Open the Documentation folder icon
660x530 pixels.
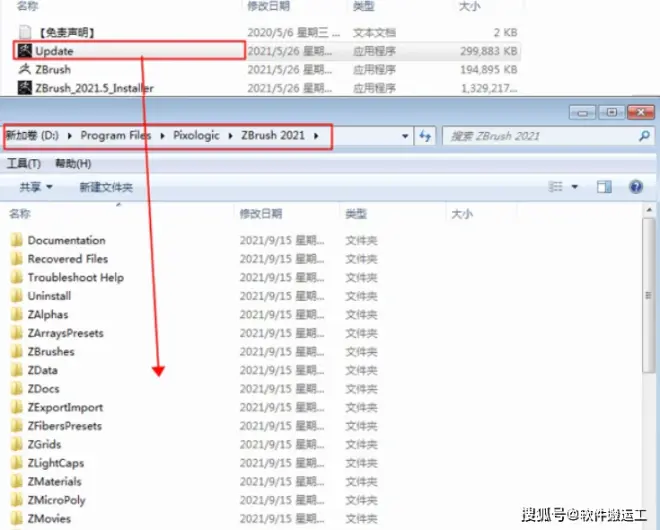tap(17, 240)
